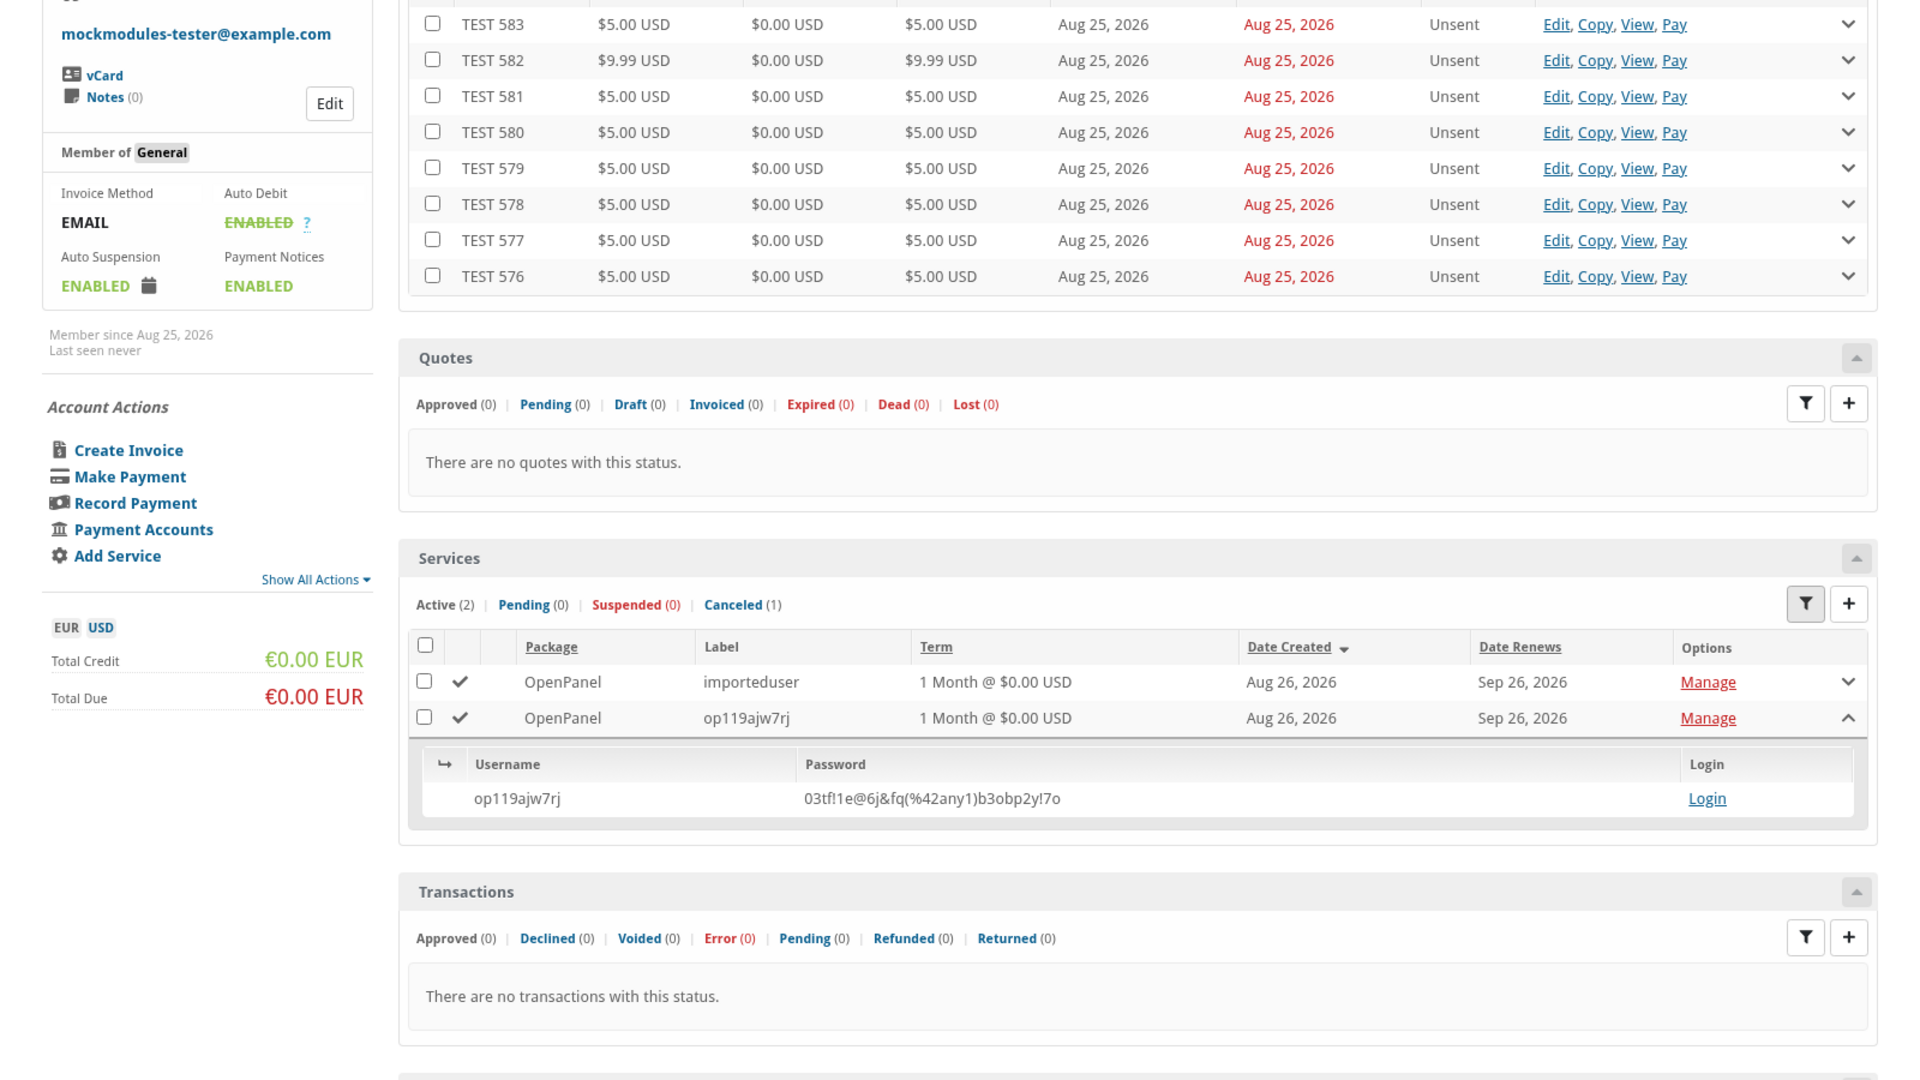The image size is (1920, 1080).
Task: Add a new quote with plus button
Action: click(1848, 404)
